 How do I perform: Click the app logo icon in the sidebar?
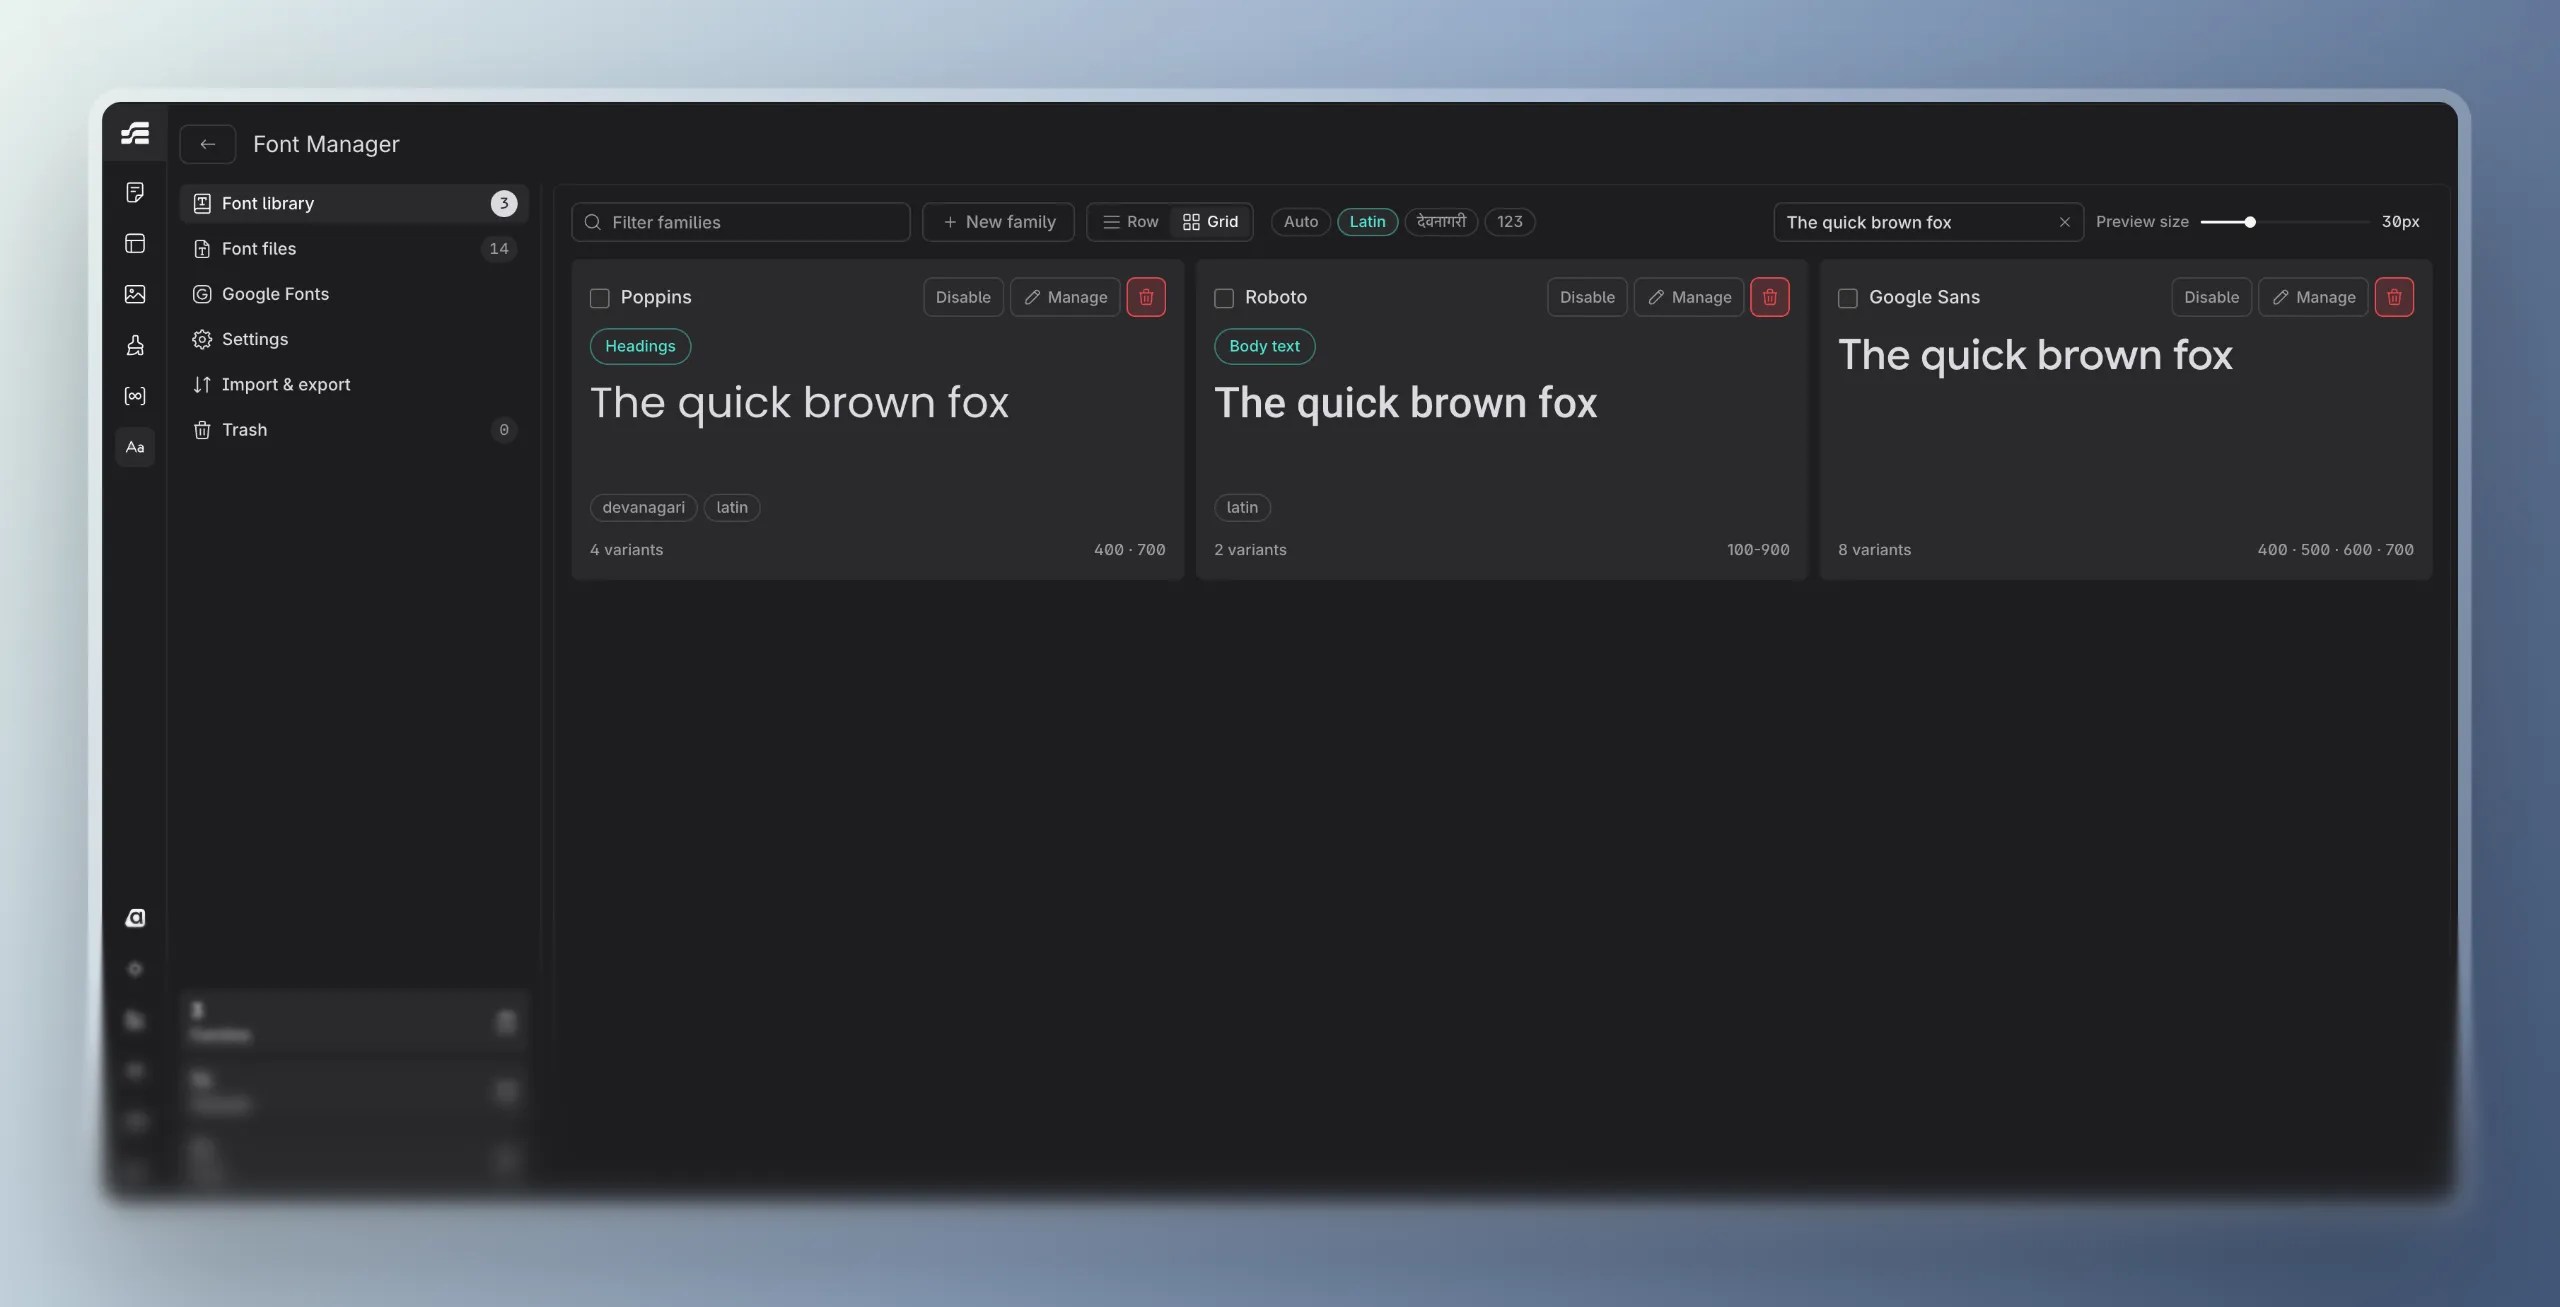[135, 133]
